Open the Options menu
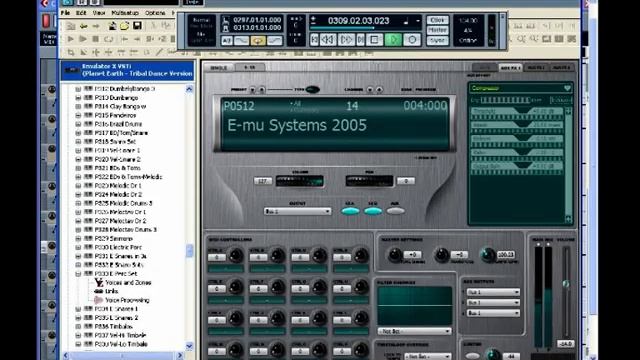Viewport: 640px width, 360px height. tap(155, 13)
